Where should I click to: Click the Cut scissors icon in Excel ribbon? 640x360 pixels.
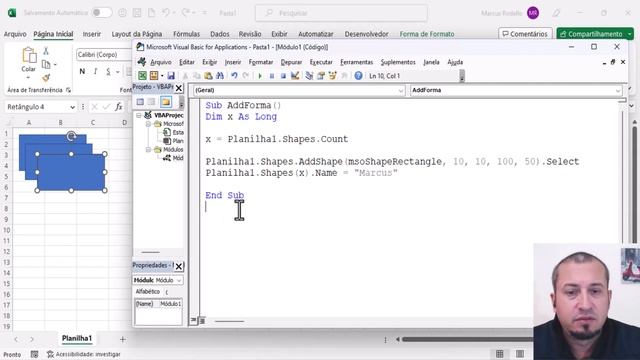point(46,51)
